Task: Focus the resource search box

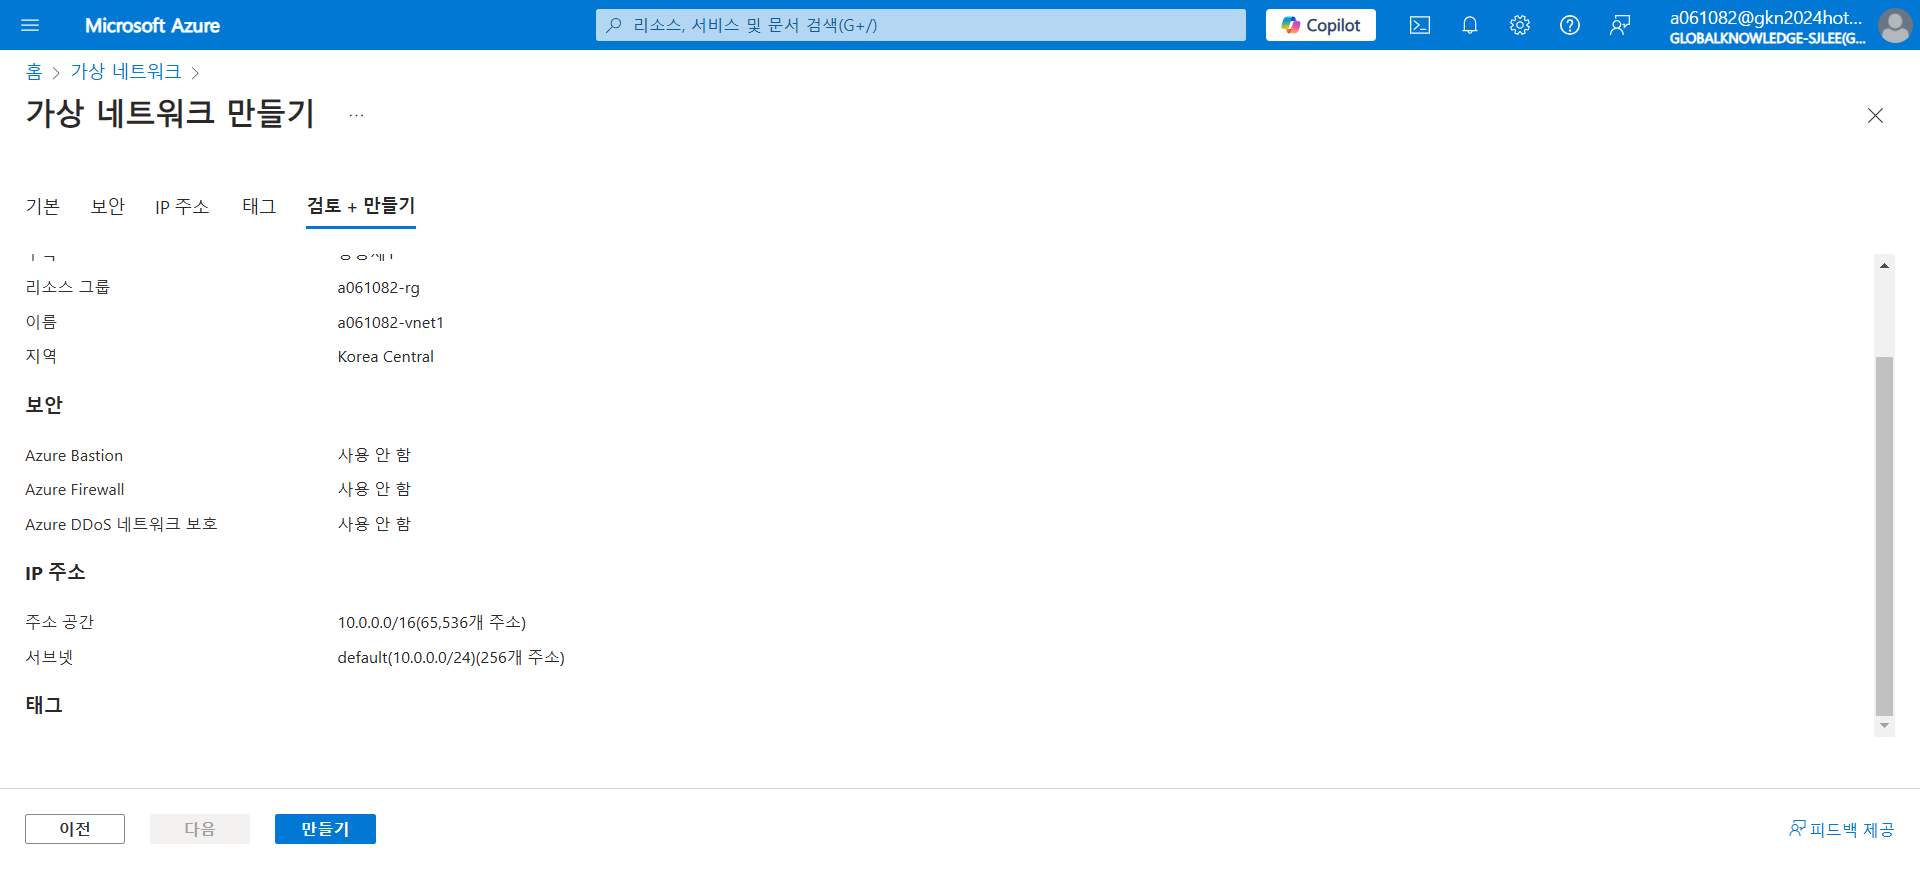Action: pyautogui.click(x=921, y=25)
